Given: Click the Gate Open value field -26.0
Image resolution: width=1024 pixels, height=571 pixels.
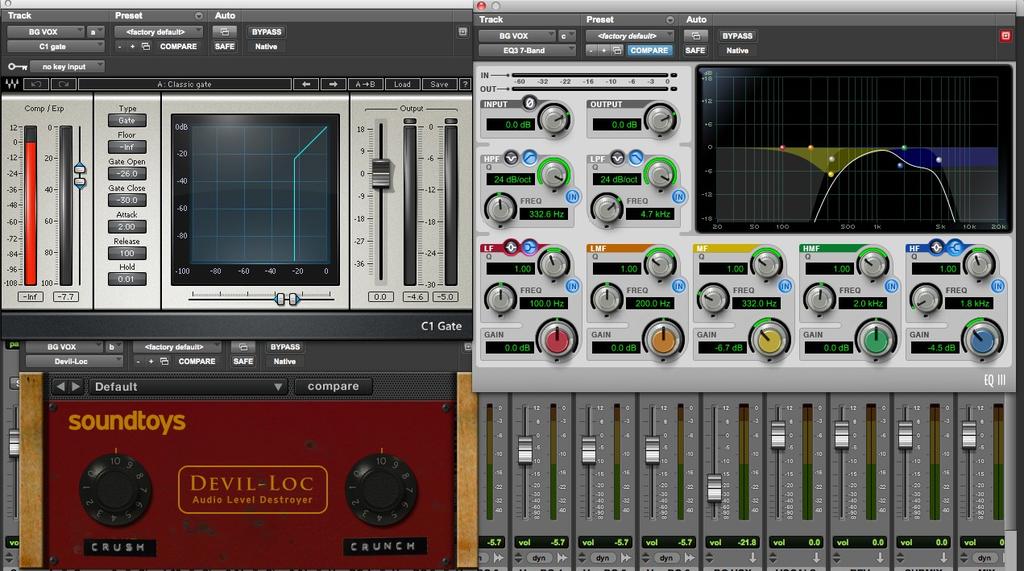Looking at the screenshot, I should pyautogui.click(x=127, y=174).
